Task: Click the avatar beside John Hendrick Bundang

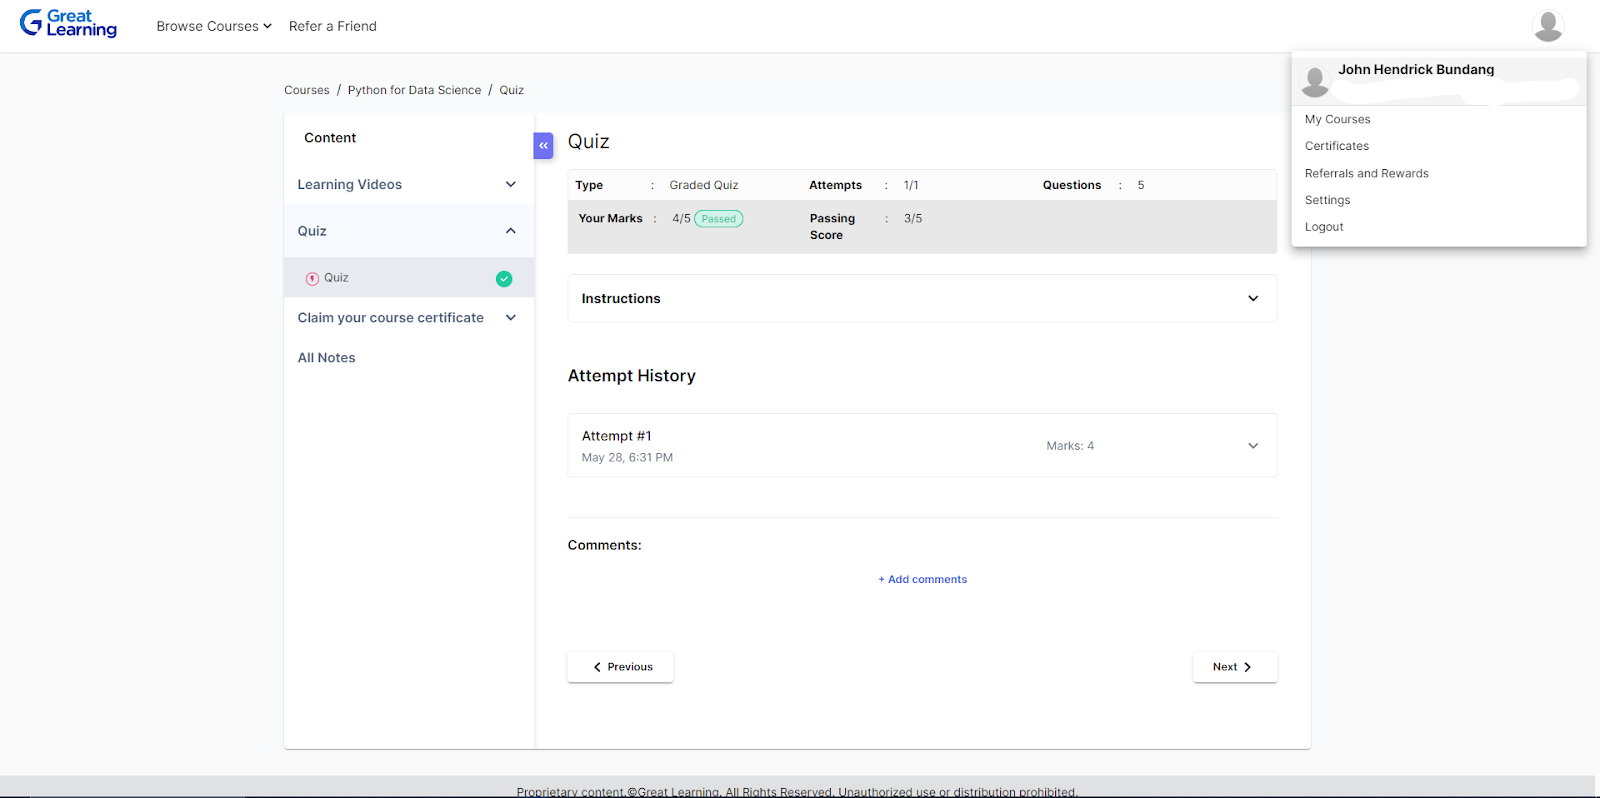Action: click(1315, 82)
